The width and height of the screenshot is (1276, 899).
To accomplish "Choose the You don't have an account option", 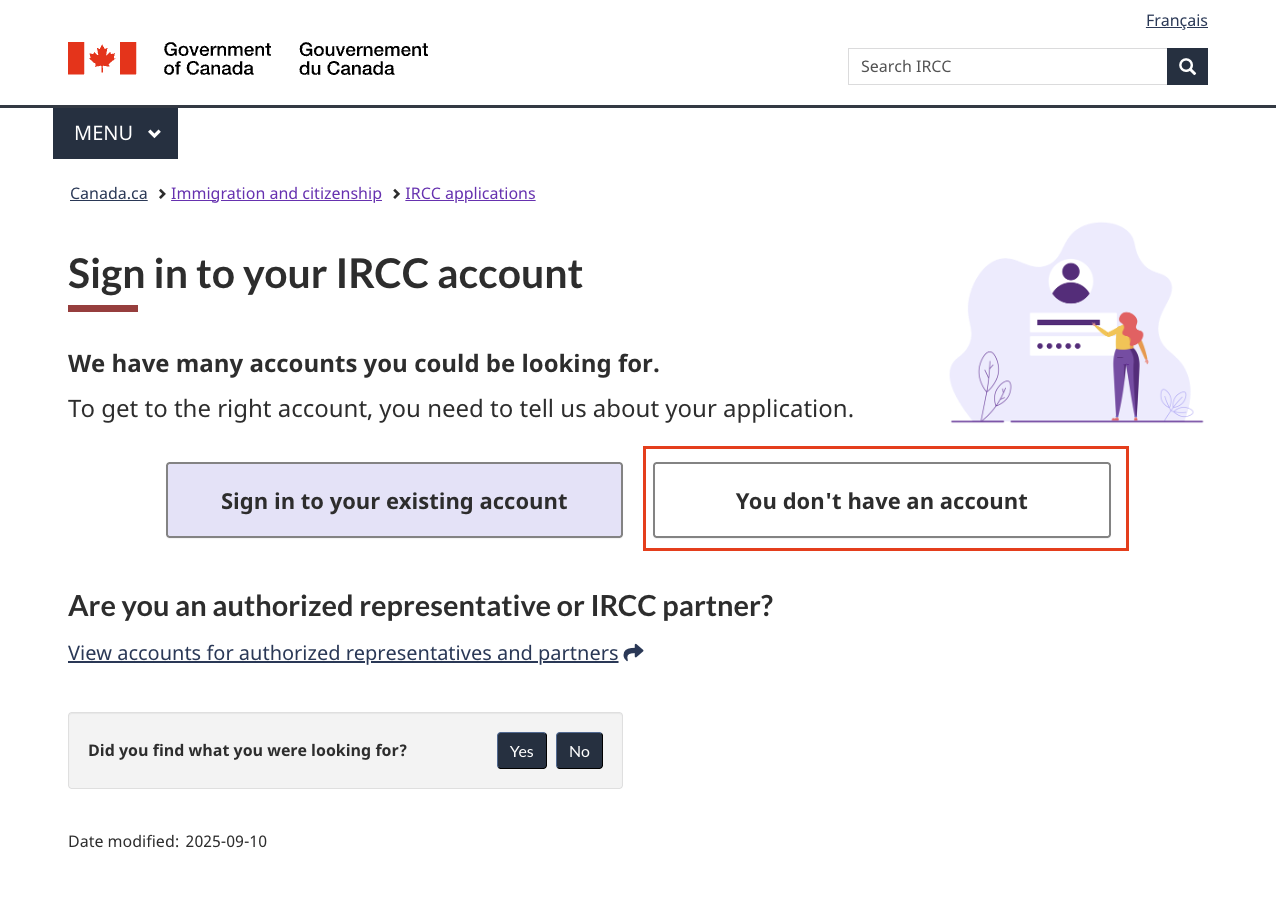I will pos(881,500).
